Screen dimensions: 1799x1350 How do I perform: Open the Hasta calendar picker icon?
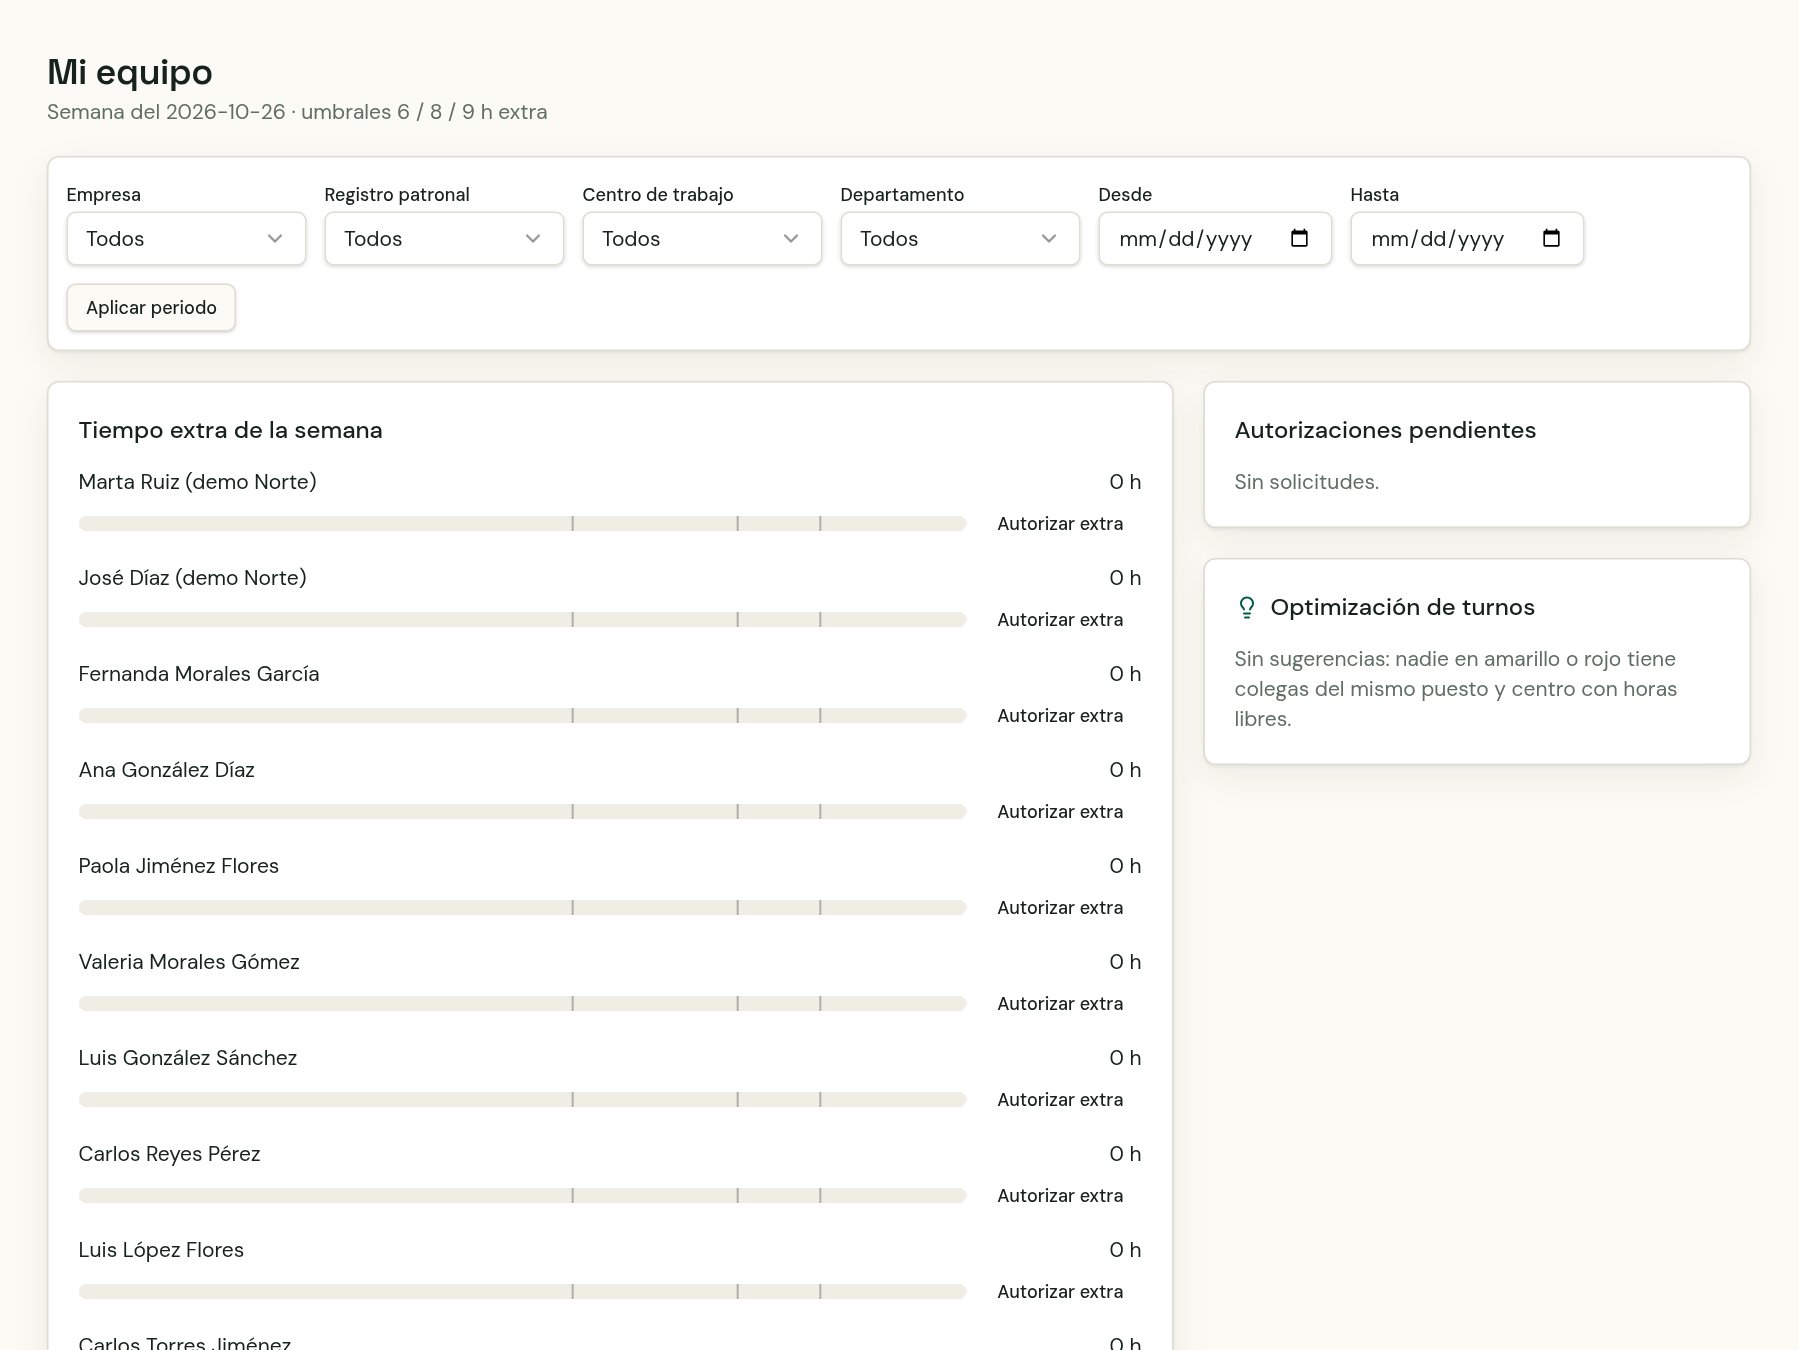pyautogui.click(x=1551, y=238)
